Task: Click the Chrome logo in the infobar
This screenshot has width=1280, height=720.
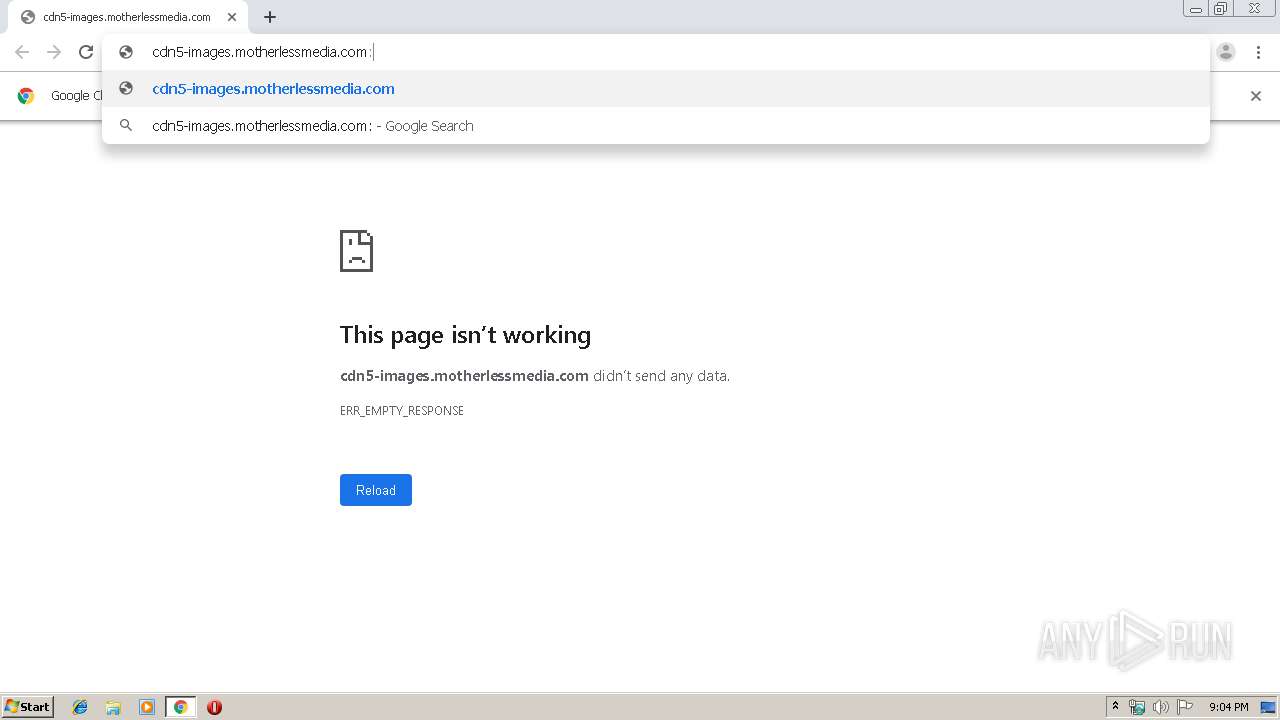Action: (x=26, y=96)
